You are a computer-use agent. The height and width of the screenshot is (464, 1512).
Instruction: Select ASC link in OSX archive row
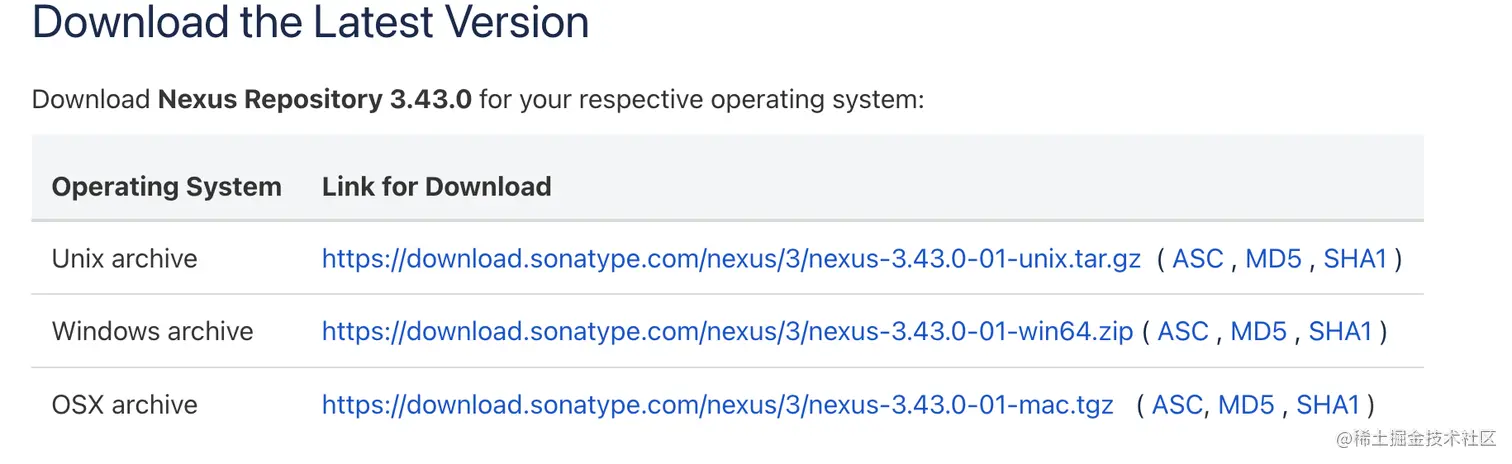1177,405
